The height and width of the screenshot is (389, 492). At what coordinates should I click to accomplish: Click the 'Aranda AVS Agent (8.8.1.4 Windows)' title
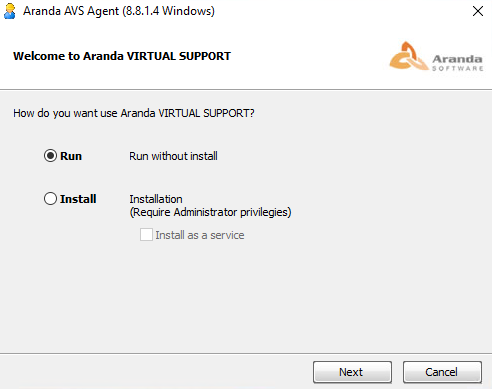[x=119, y=11]
